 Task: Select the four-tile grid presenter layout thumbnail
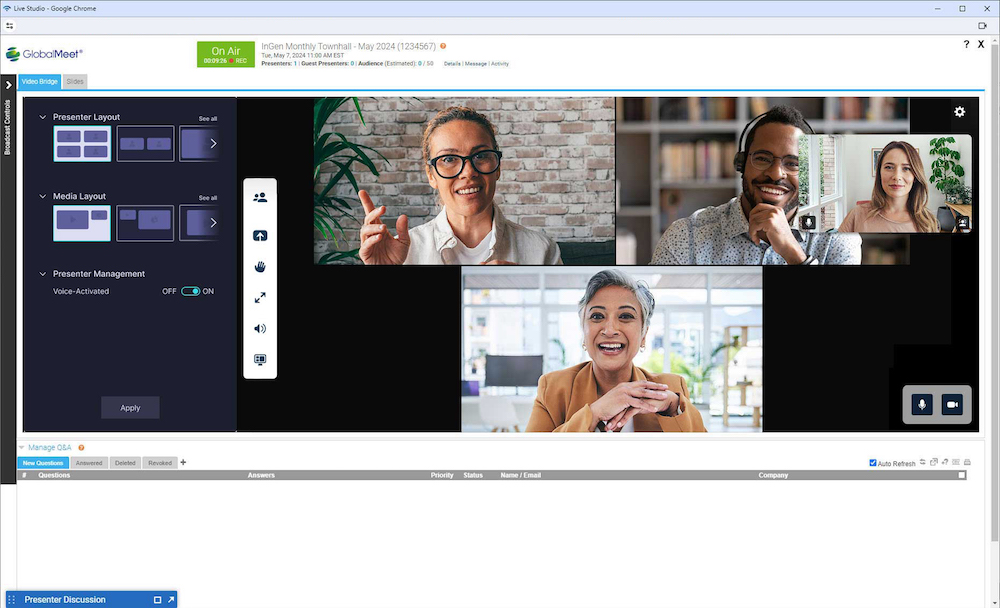point(82,144)
